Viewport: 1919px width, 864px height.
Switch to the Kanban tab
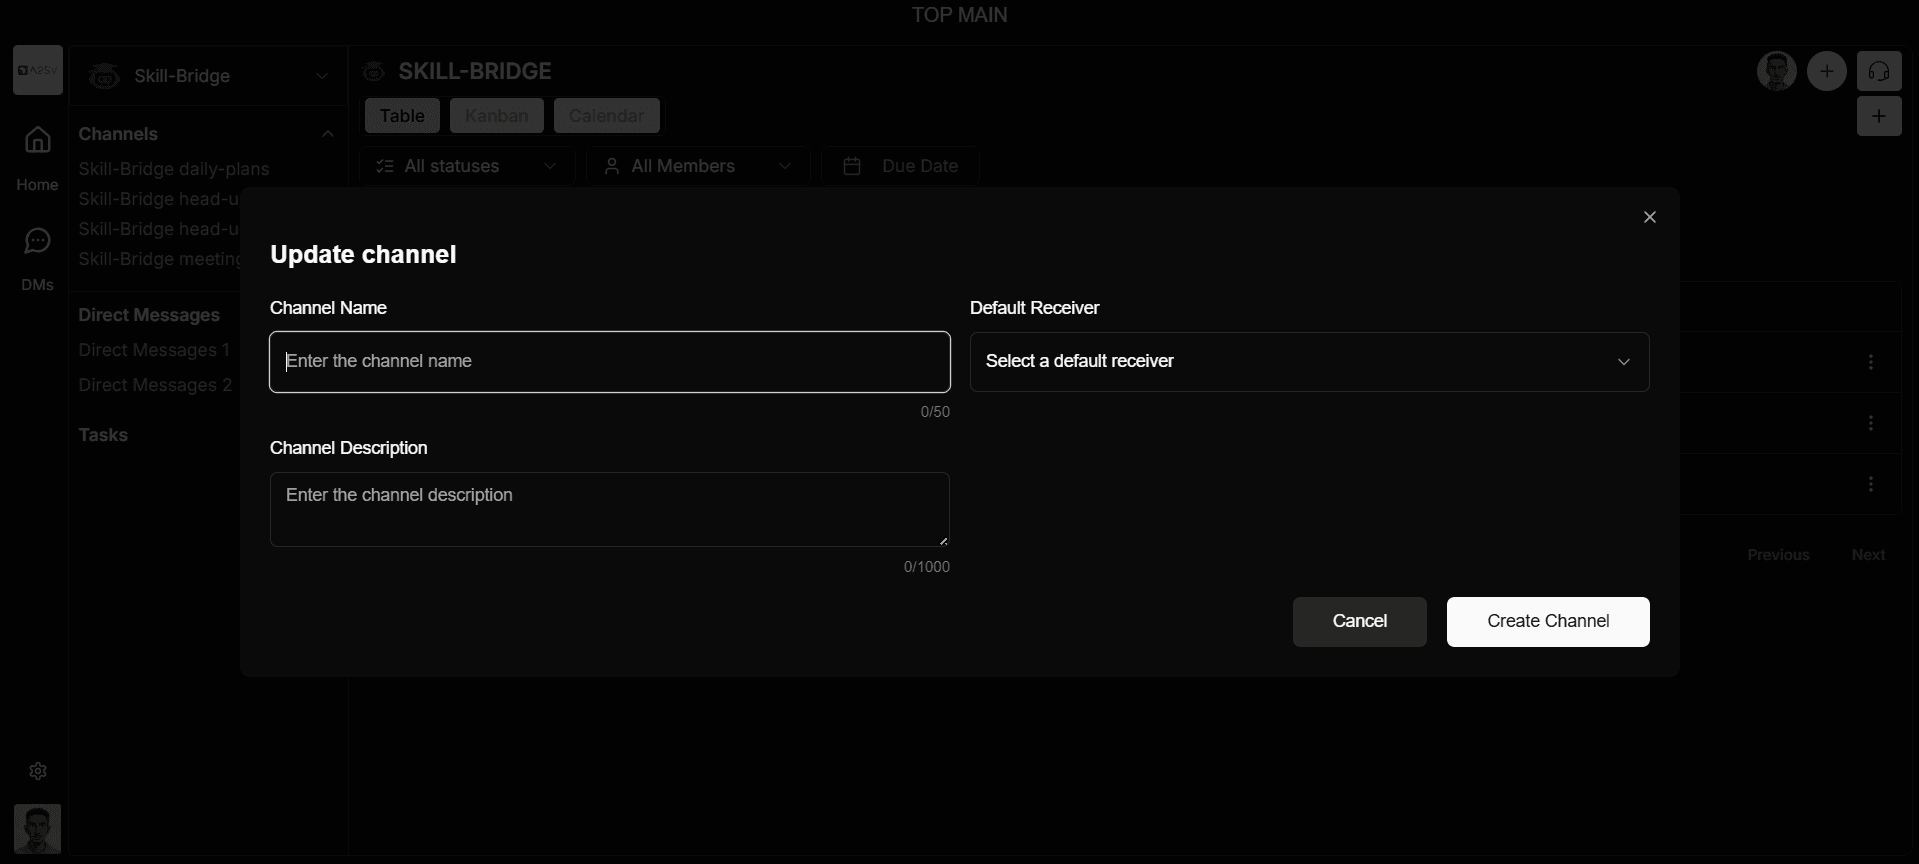(496, 116)
